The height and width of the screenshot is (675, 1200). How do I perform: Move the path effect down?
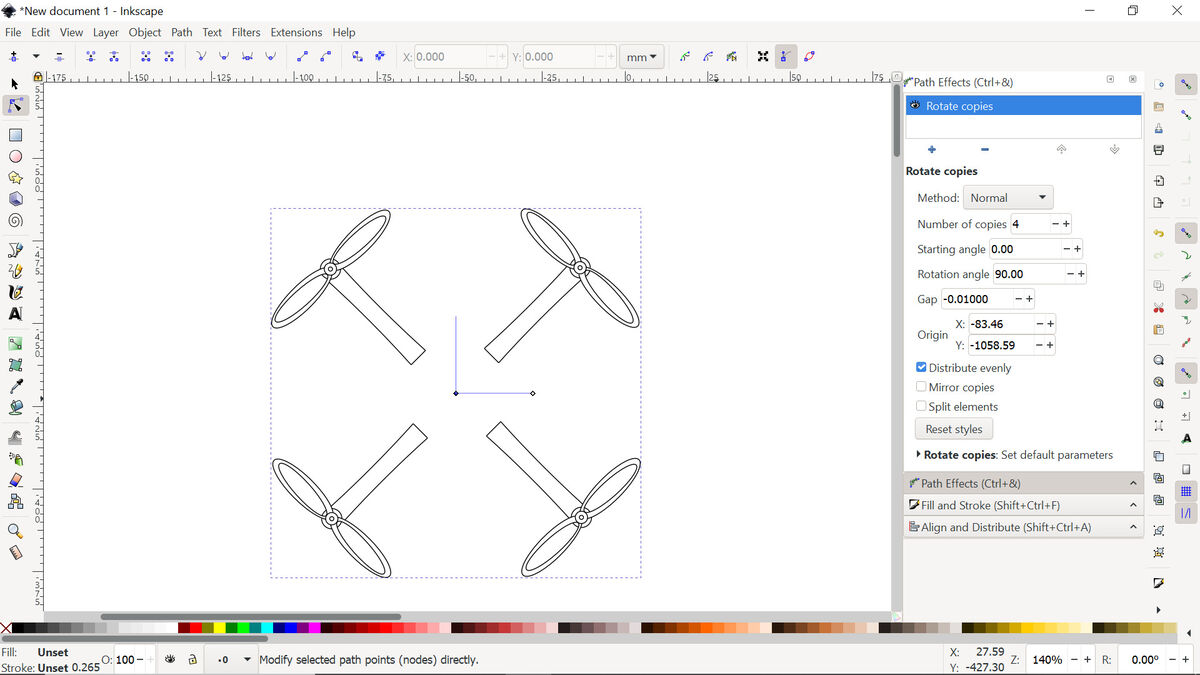point(1114,150)
